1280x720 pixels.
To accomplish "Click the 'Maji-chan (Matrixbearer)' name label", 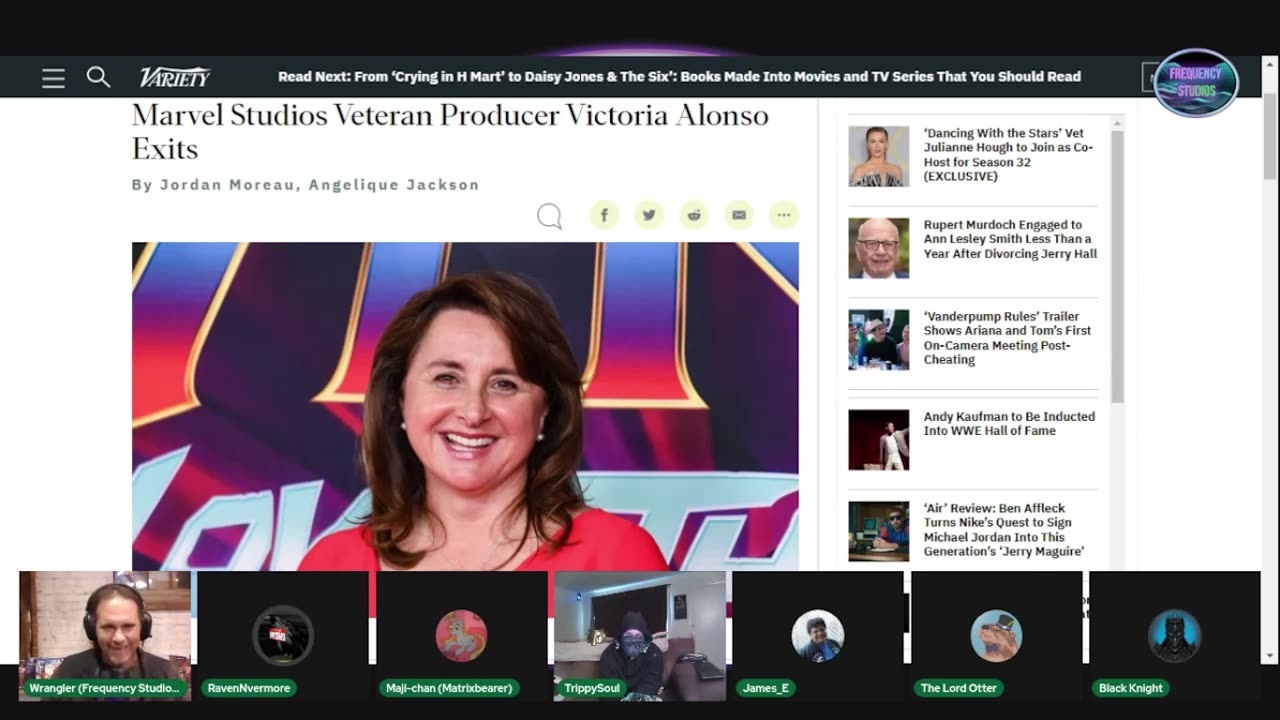I will point(449,688).
